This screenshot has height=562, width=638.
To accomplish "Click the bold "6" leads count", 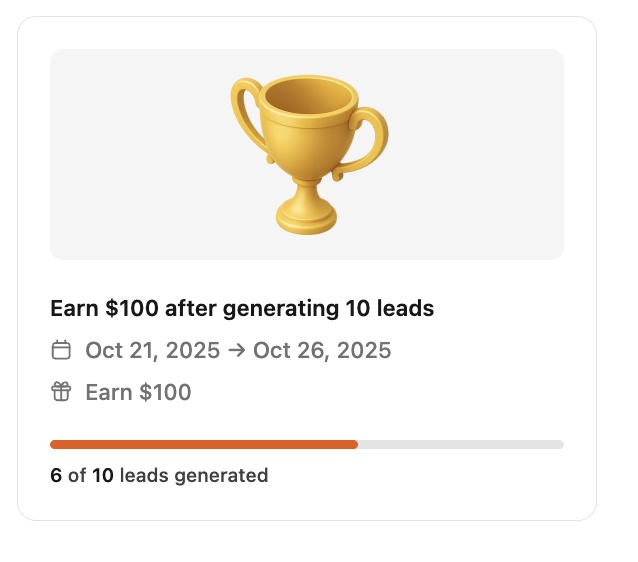I will click(56, 475).
